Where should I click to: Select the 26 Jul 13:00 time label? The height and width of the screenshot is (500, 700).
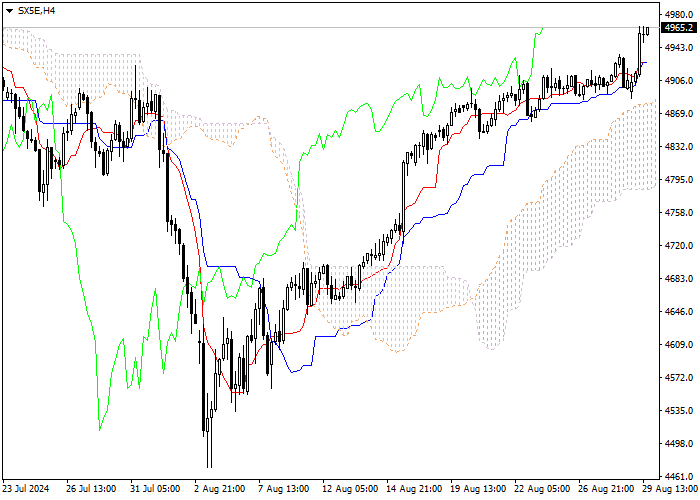(91, 488)
